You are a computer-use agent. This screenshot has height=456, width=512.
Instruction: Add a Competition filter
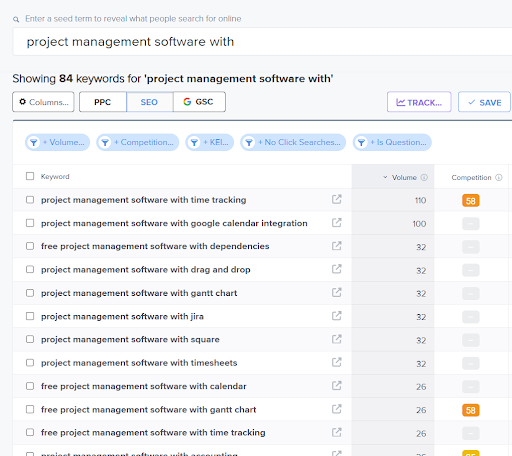137,142
